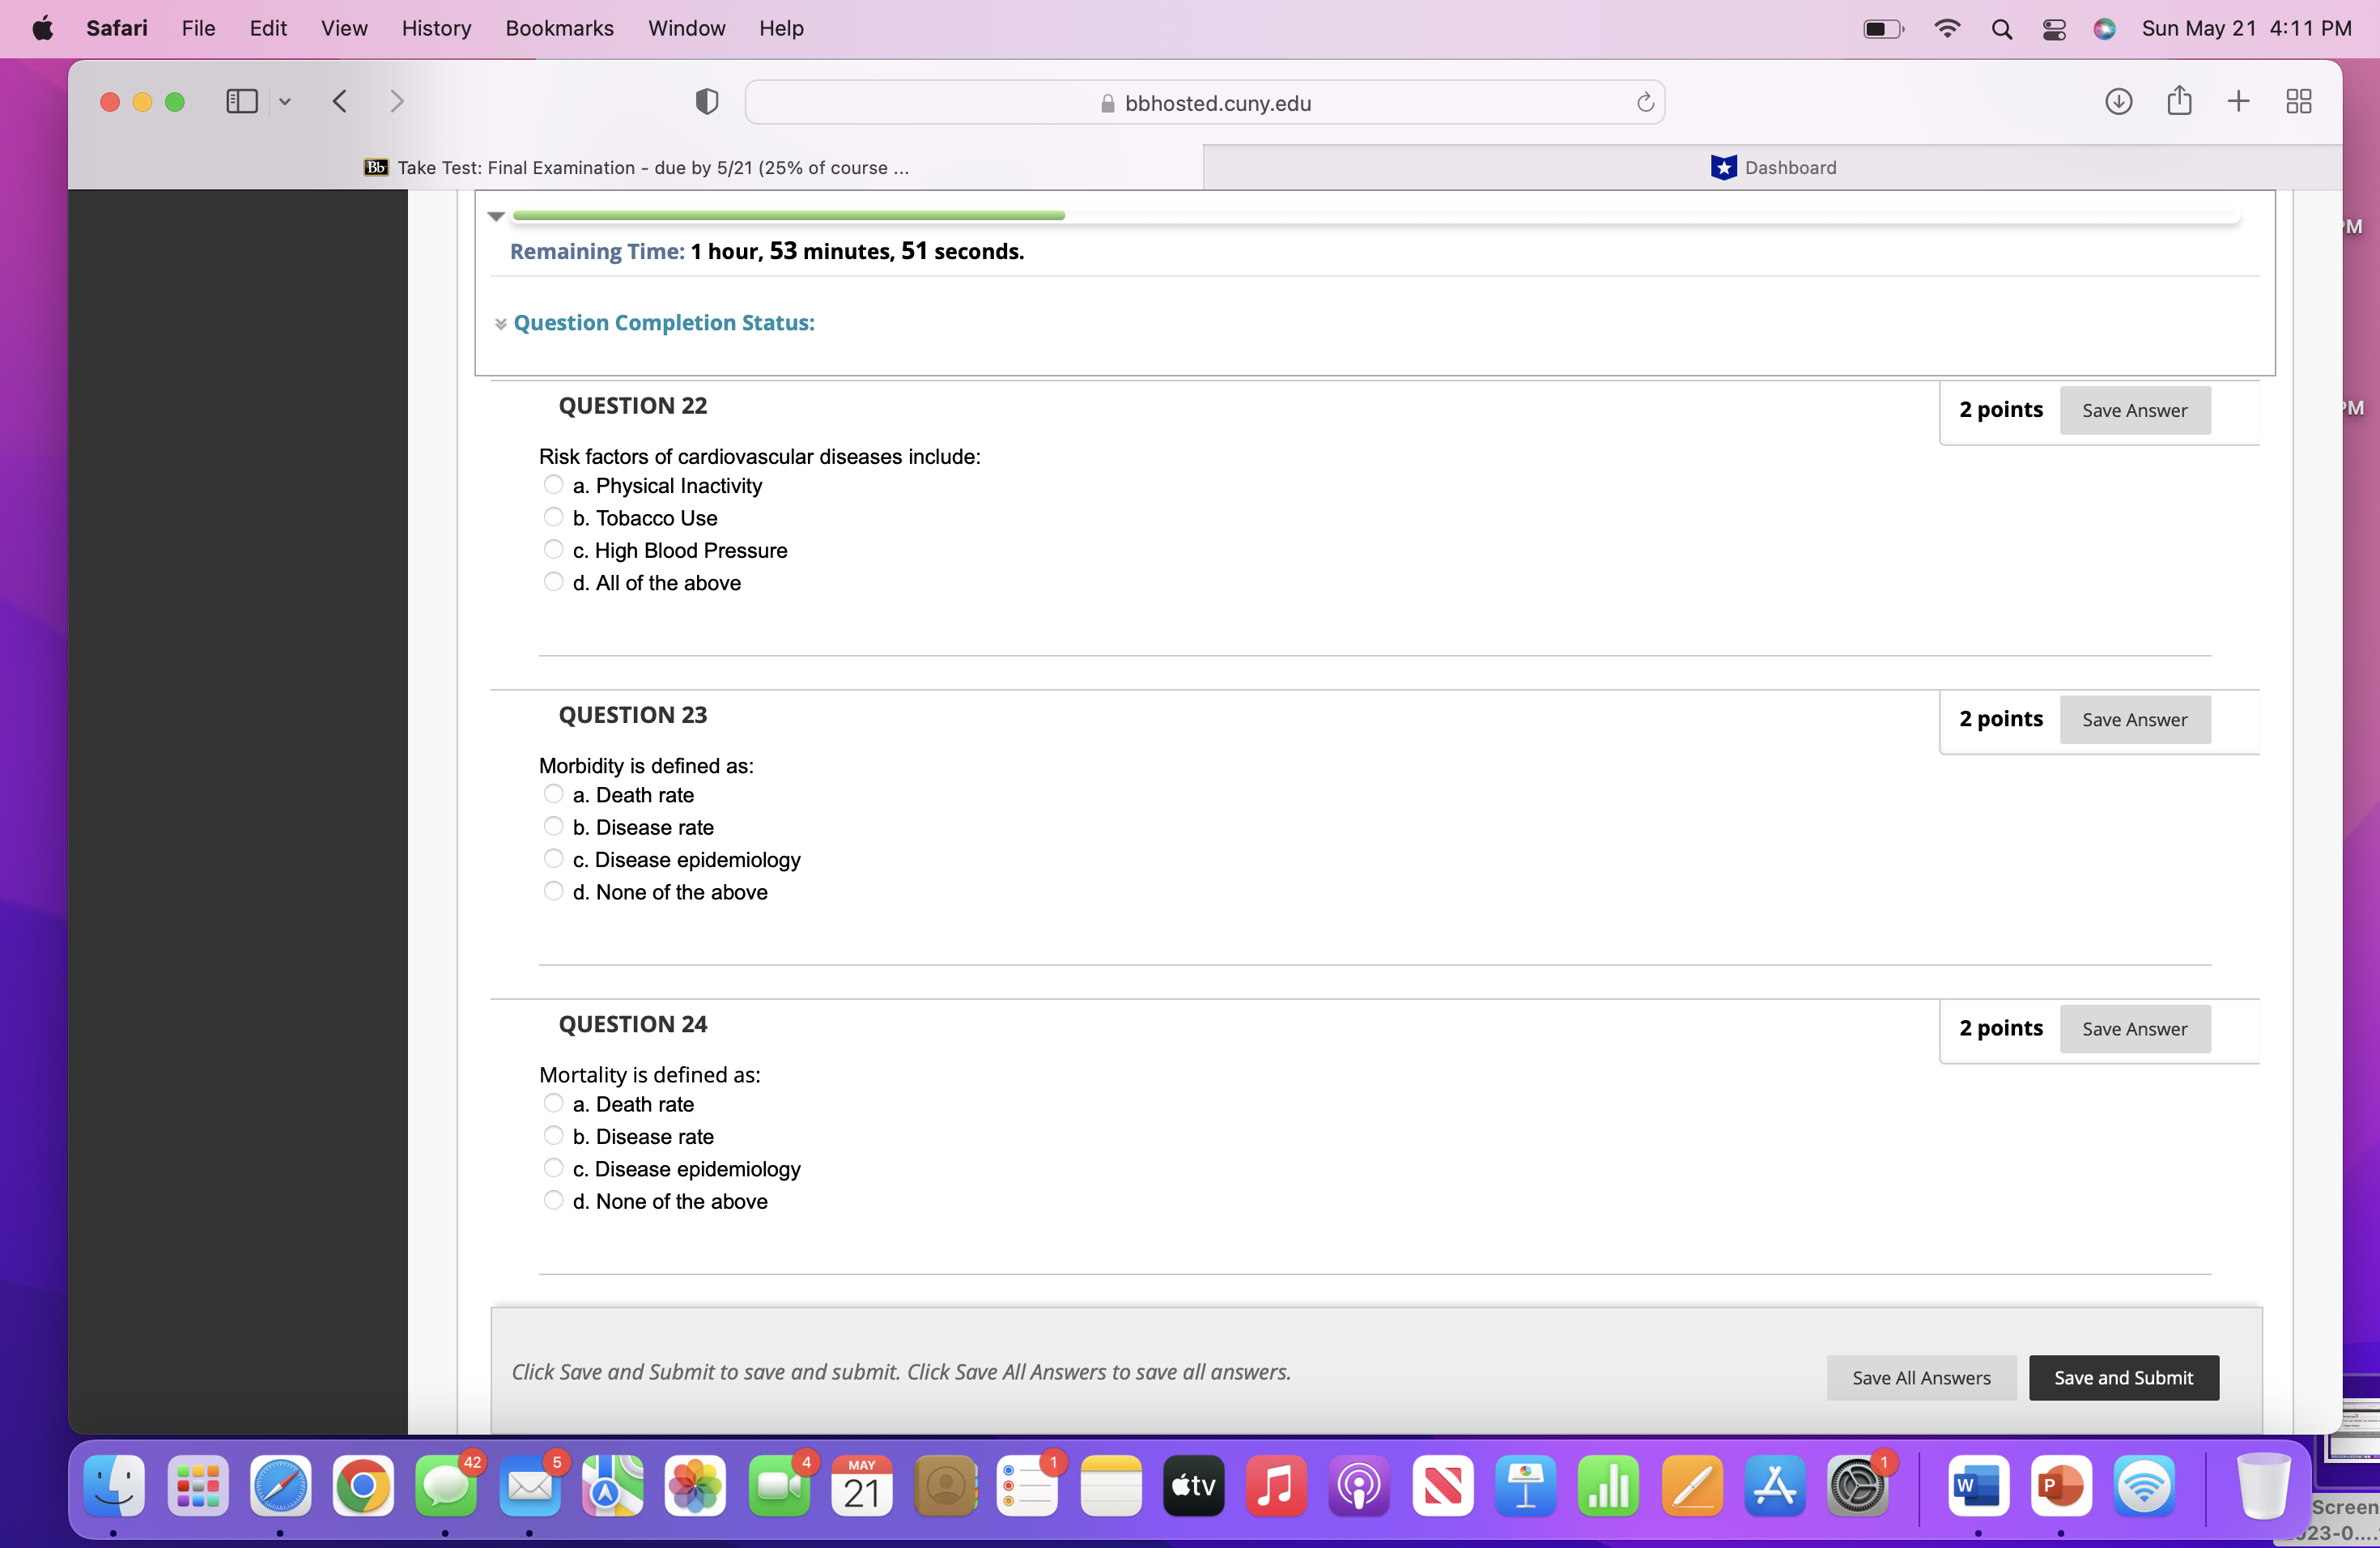This screenshot has width=2380, height=1548.
Task: Select 'All of the above' for Question 22
Action: (x=554, y=581)
